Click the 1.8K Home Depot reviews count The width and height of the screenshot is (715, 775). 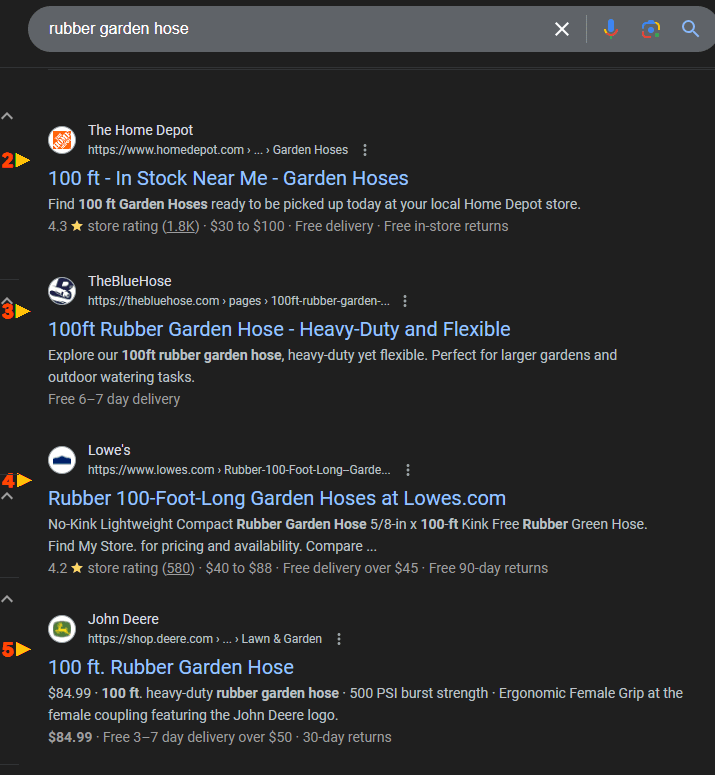click(x=181, y=226)
